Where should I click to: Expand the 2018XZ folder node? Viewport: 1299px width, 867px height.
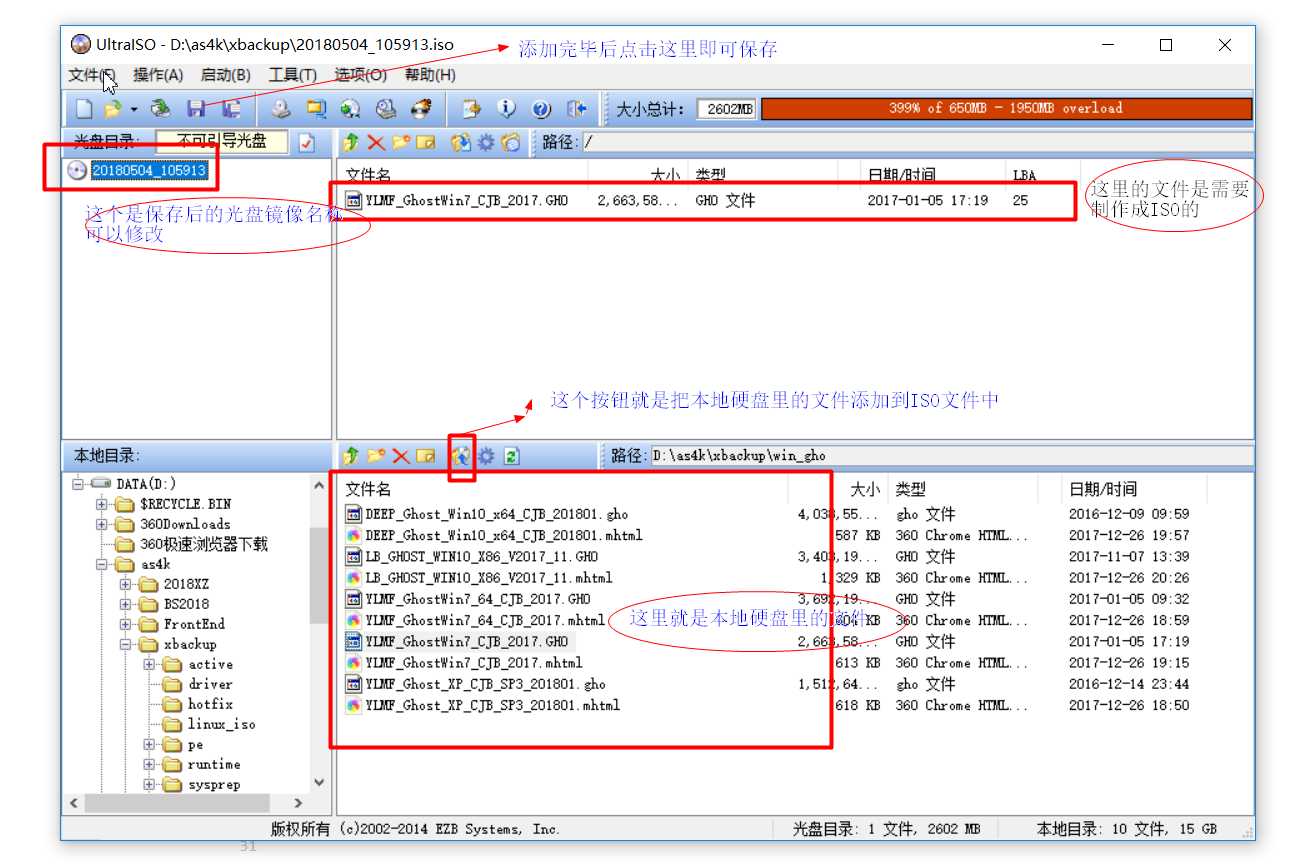(x=125, y=584)
